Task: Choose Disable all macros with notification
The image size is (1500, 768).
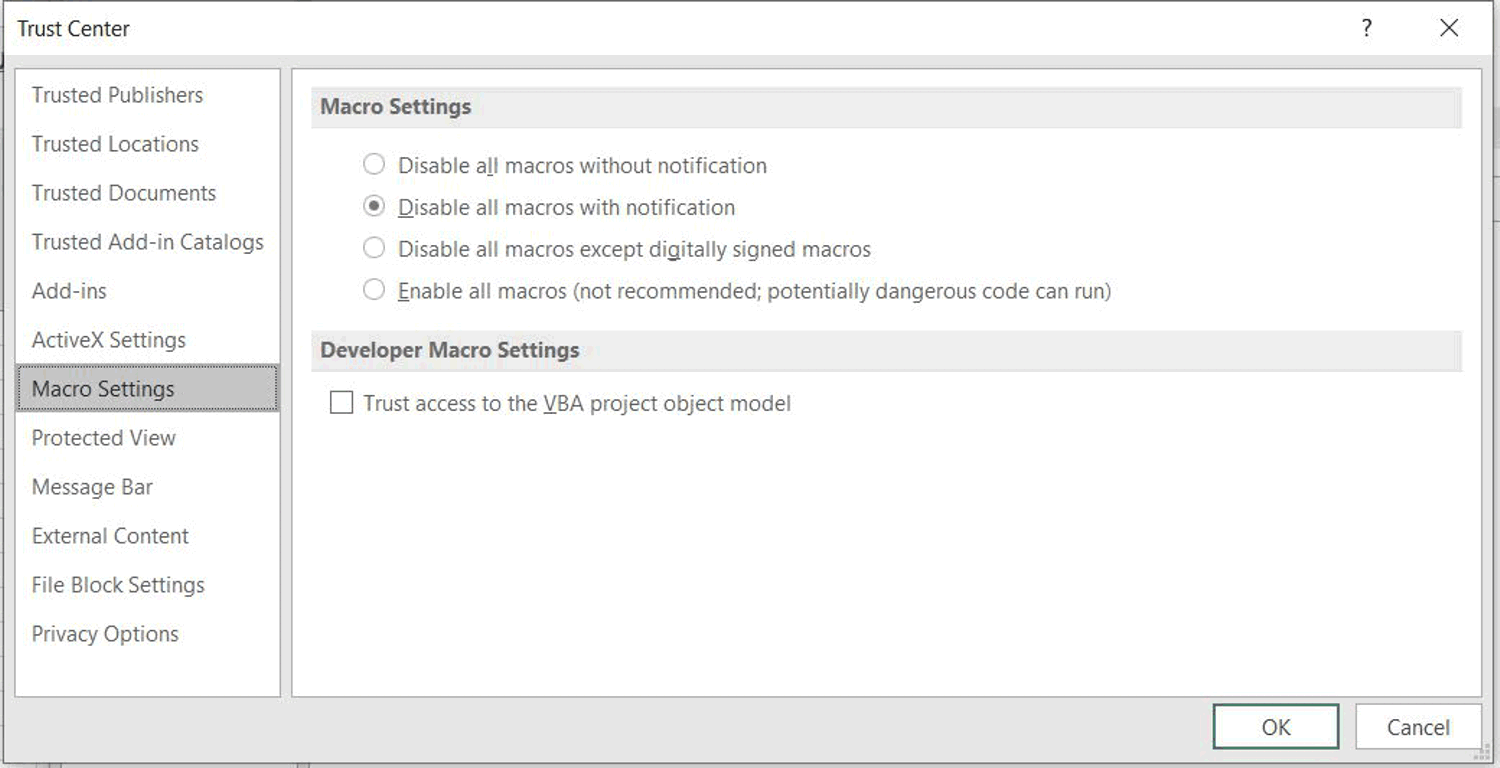Action: coord(374,207)
